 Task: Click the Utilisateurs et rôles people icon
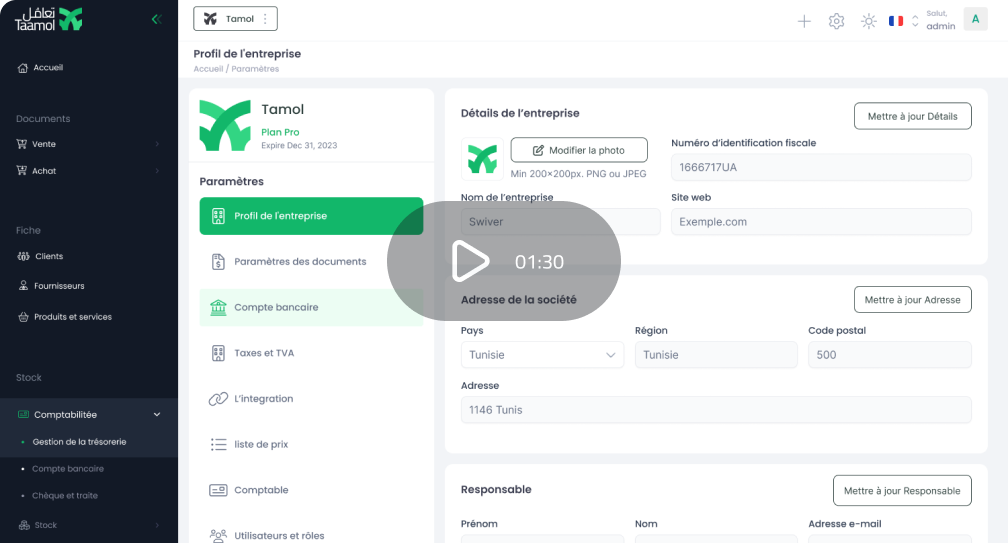tap(219, 535)
